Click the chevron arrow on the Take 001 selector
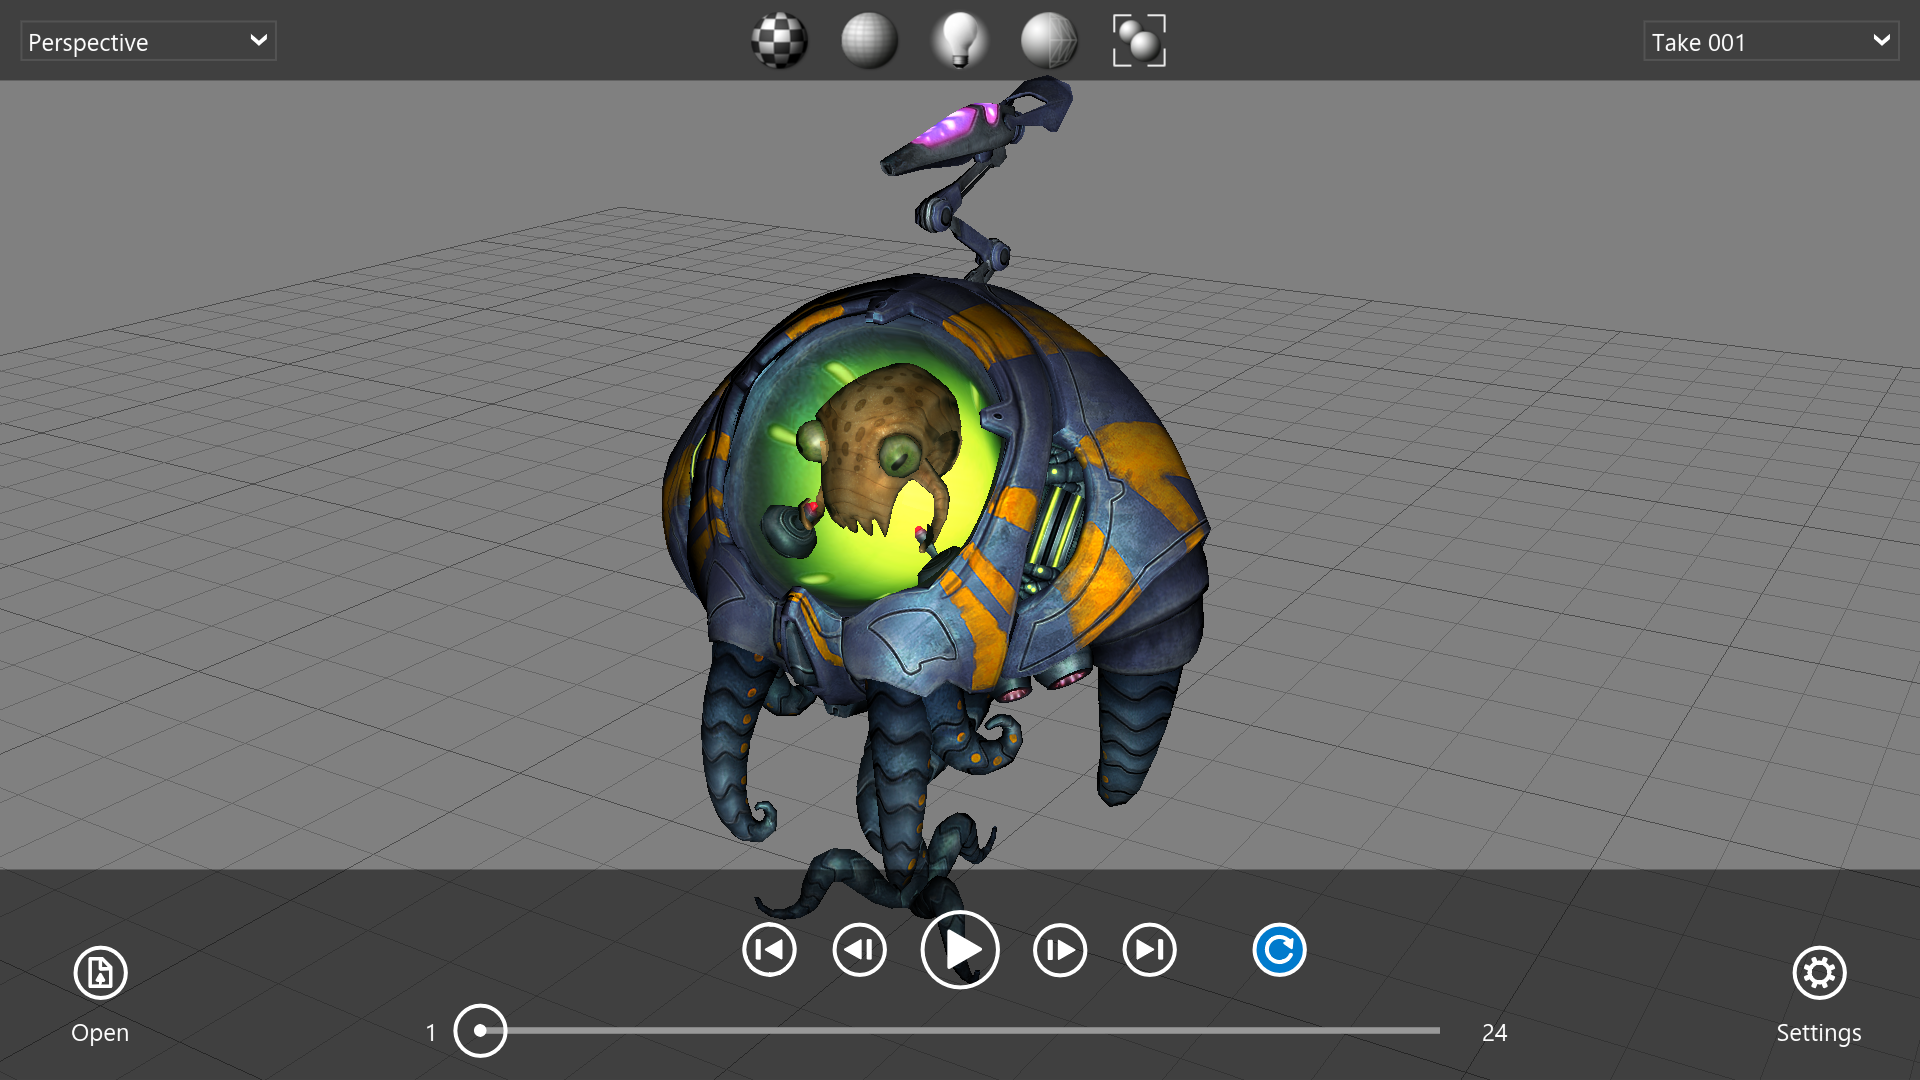The height and width of the screenshot is (1080, 1920). [1881, 41]
